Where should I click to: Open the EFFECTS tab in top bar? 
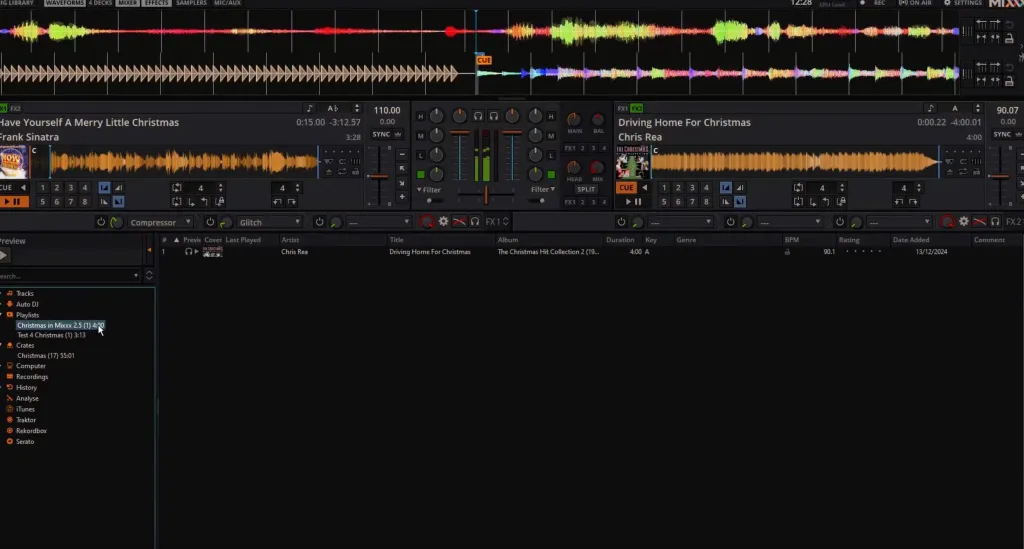[x=156, y=4]
